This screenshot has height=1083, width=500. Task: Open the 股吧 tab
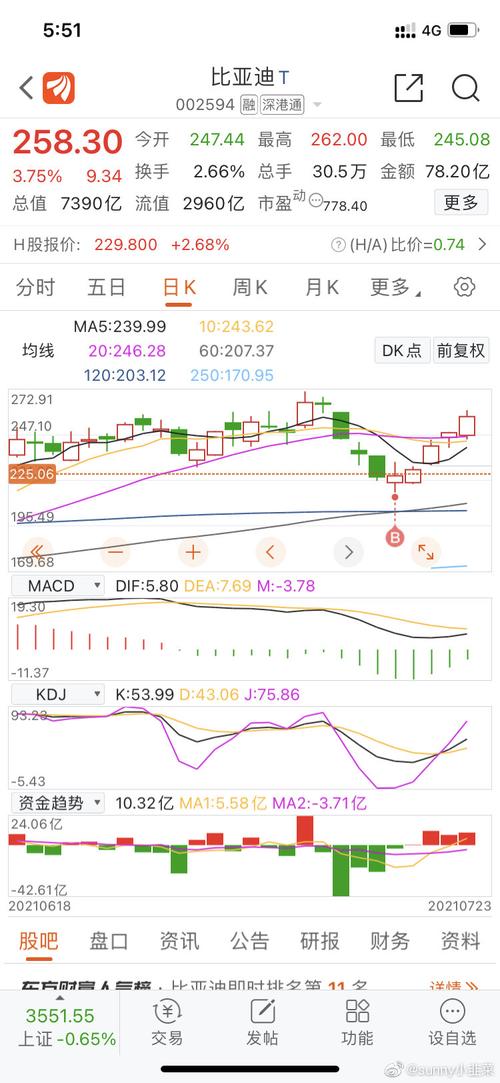click(38, 940)
